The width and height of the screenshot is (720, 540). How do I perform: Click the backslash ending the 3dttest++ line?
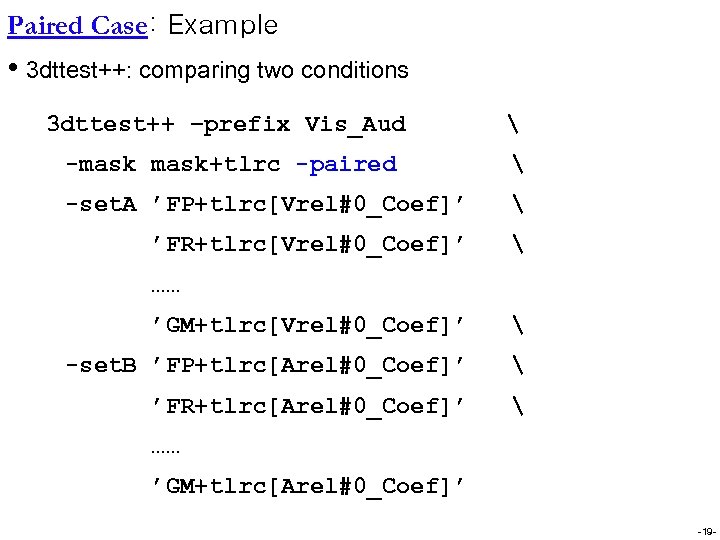coord(513,125)
